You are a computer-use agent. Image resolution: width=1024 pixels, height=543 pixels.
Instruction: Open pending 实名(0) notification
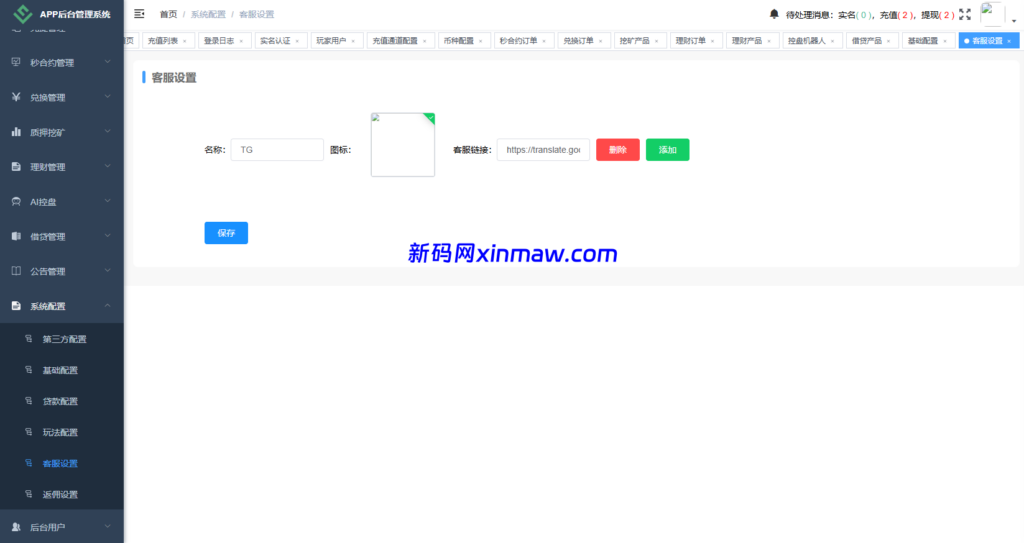855,14
